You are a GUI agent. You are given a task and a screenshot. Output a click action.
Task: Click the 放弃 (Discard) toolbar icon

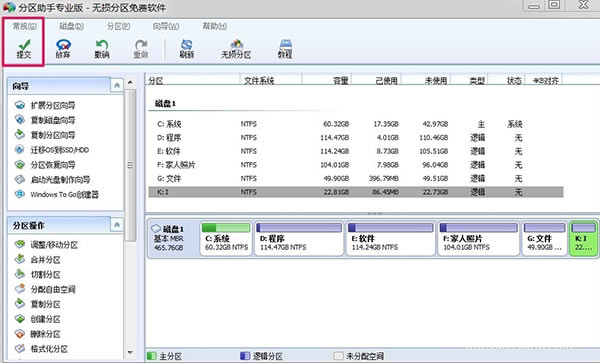tap(63, 44)
